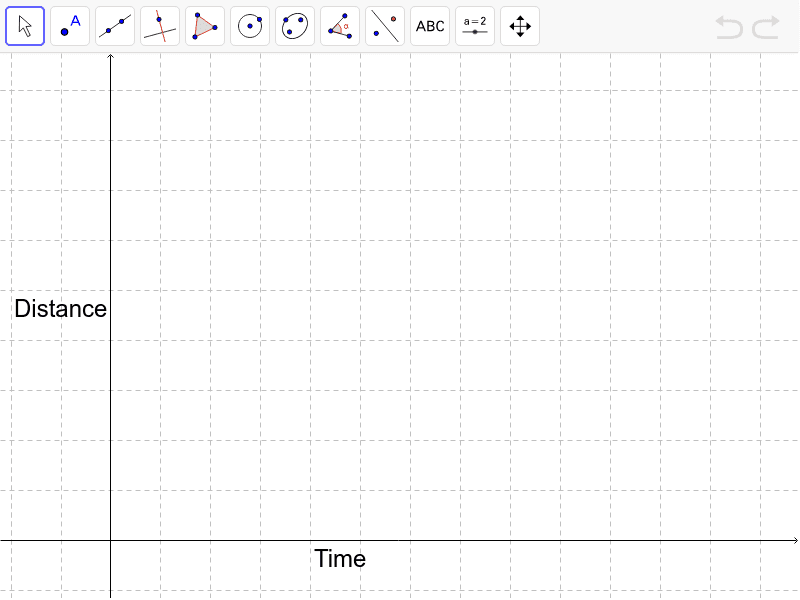Choose the ABC text tool
800x600 pixels.
point(430,26)
